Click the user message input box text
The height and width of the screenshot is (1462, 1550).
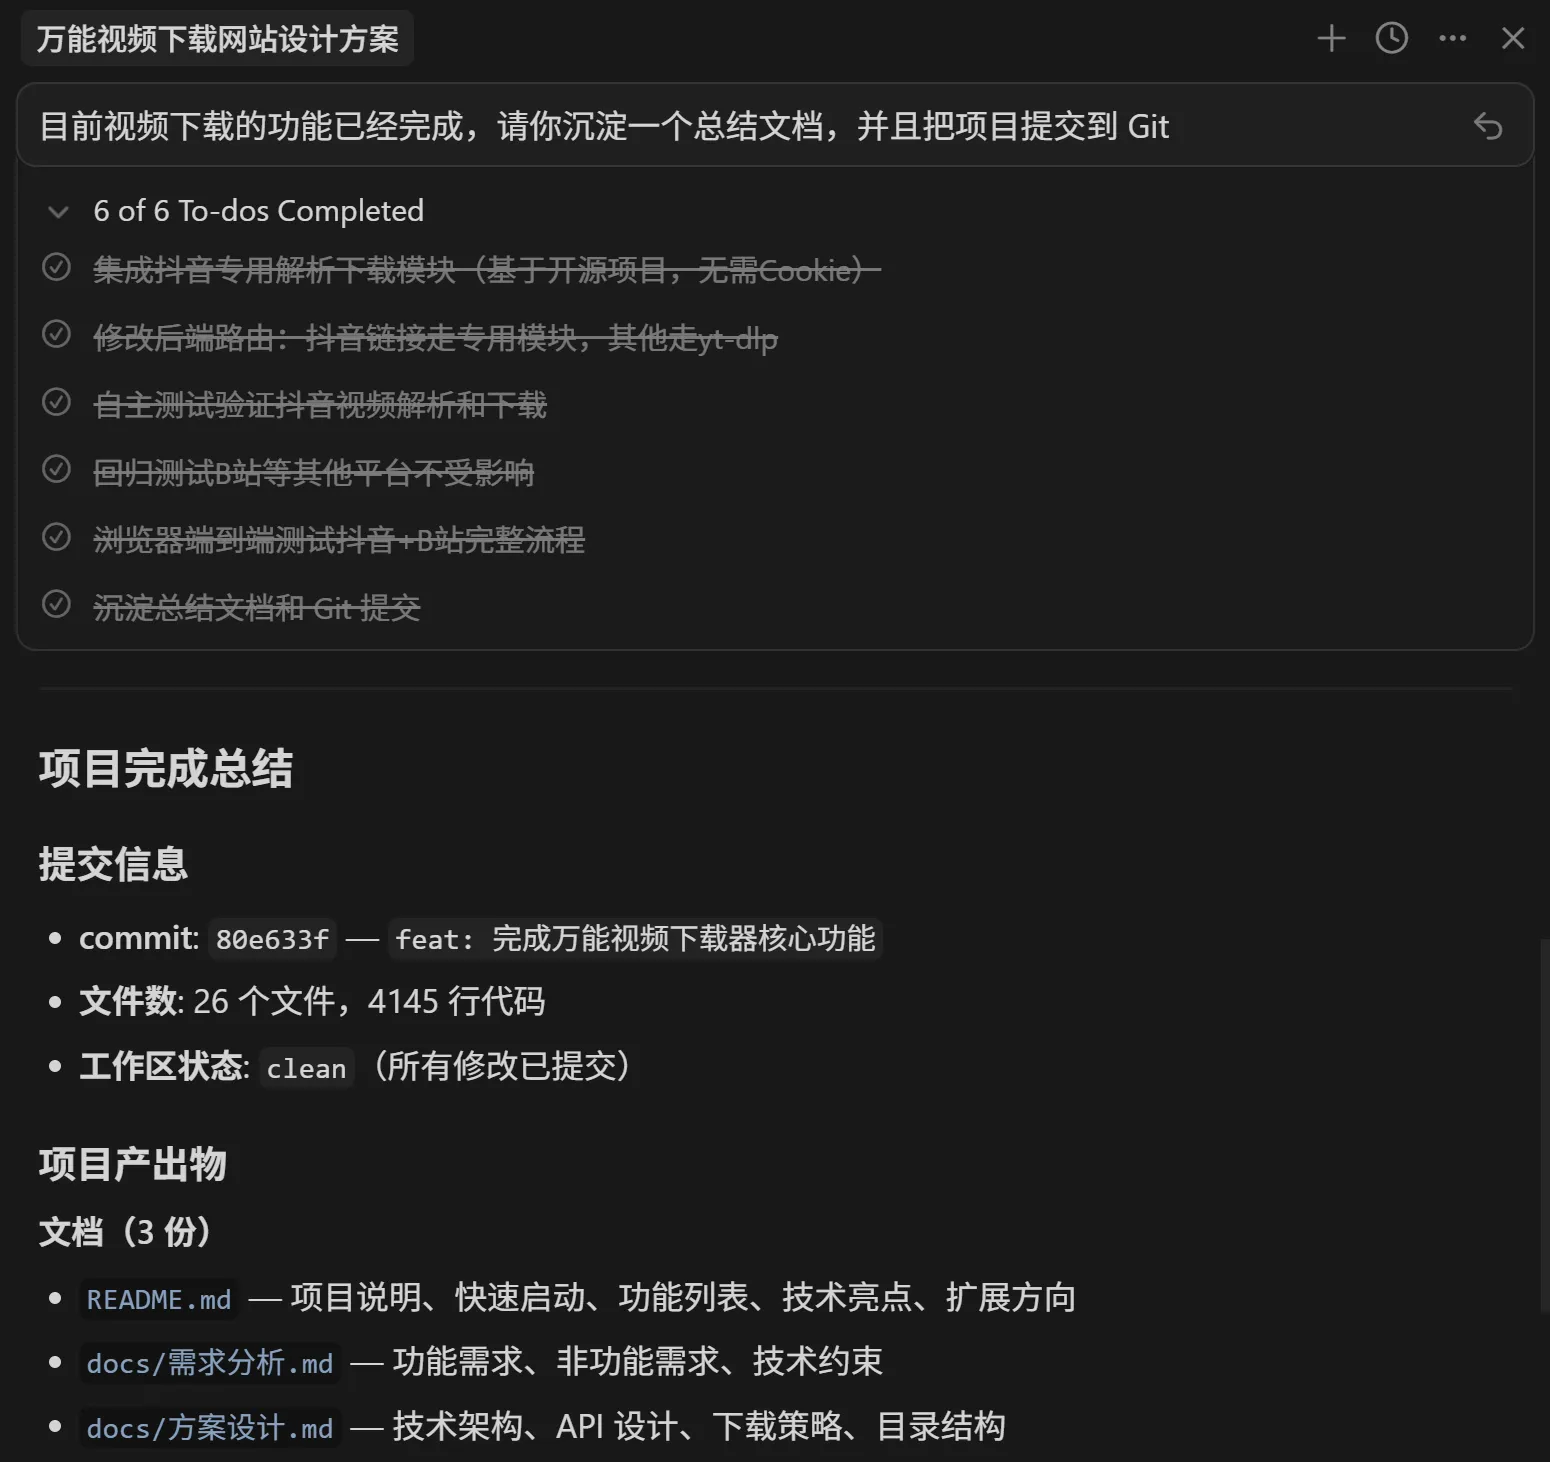[x=604, y=126]
